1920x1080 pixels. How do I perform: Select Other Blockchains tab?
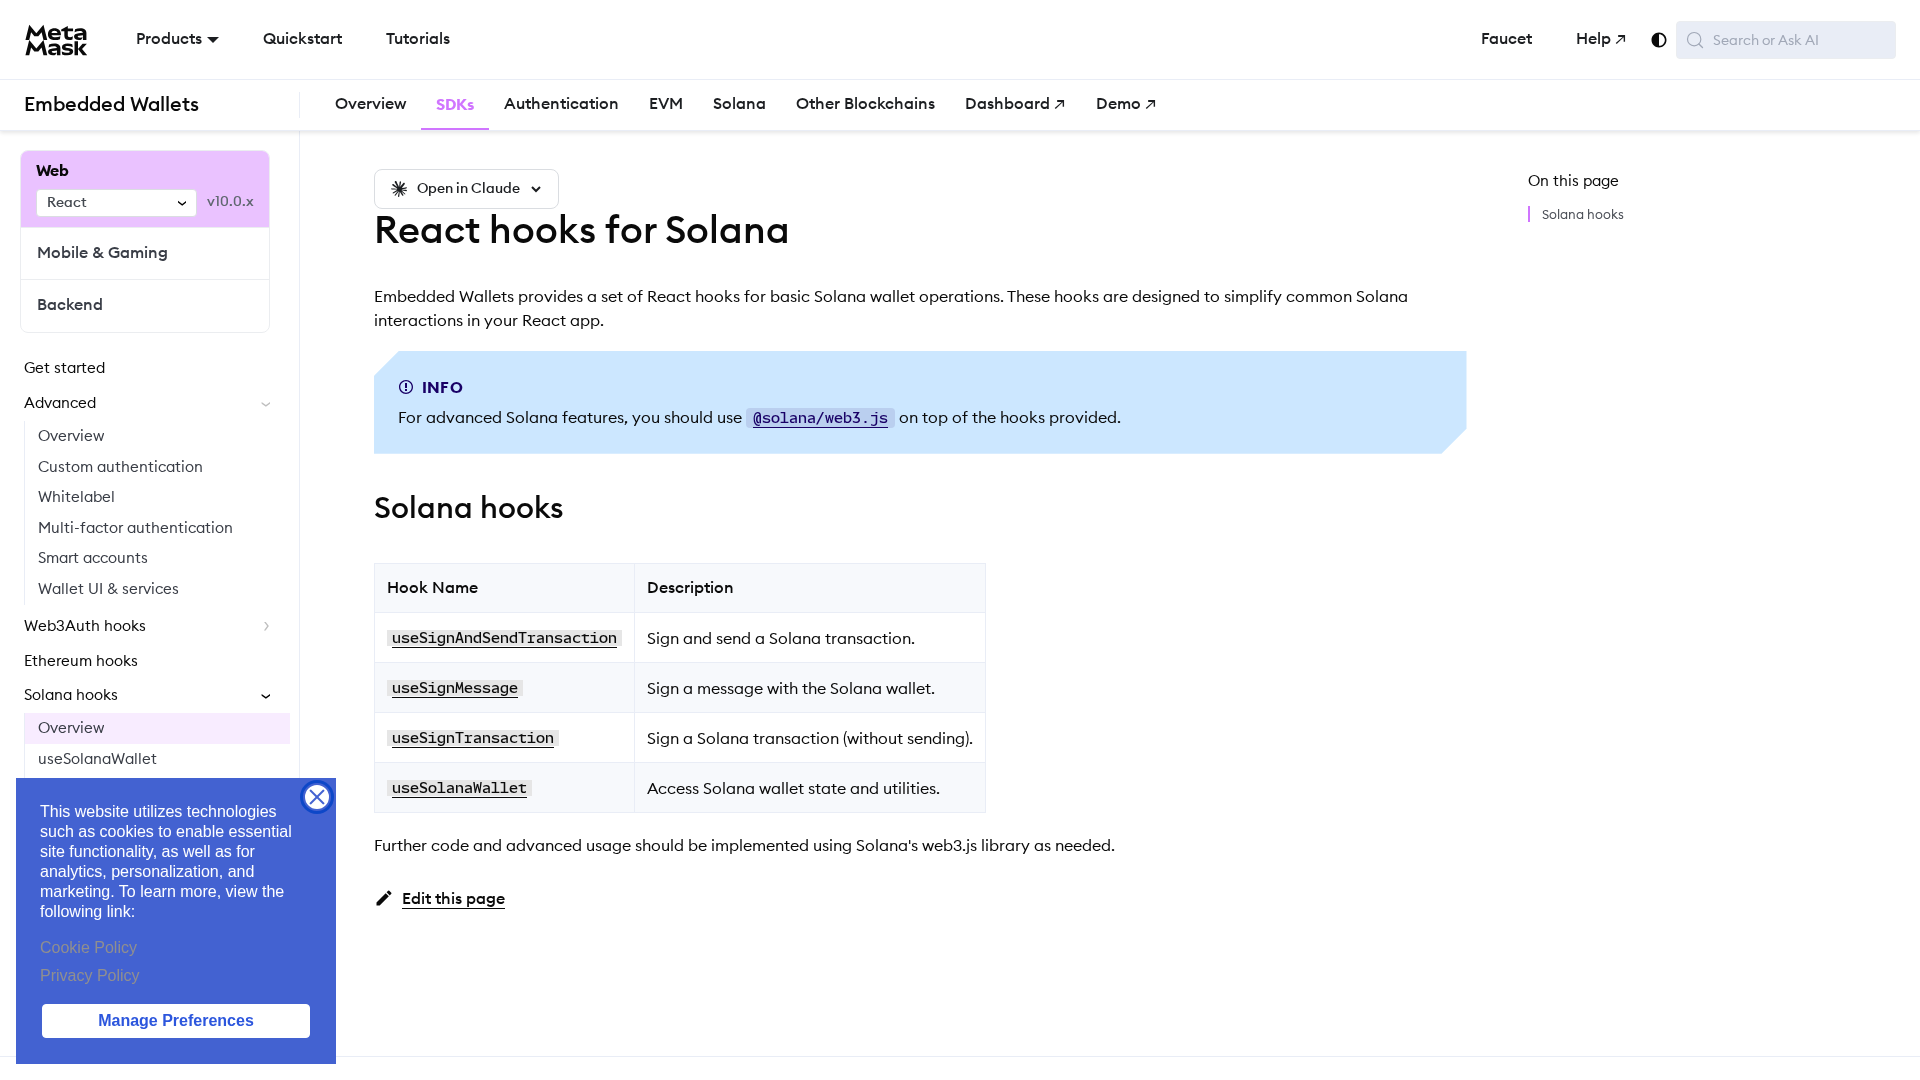click(x=865, y=104)
